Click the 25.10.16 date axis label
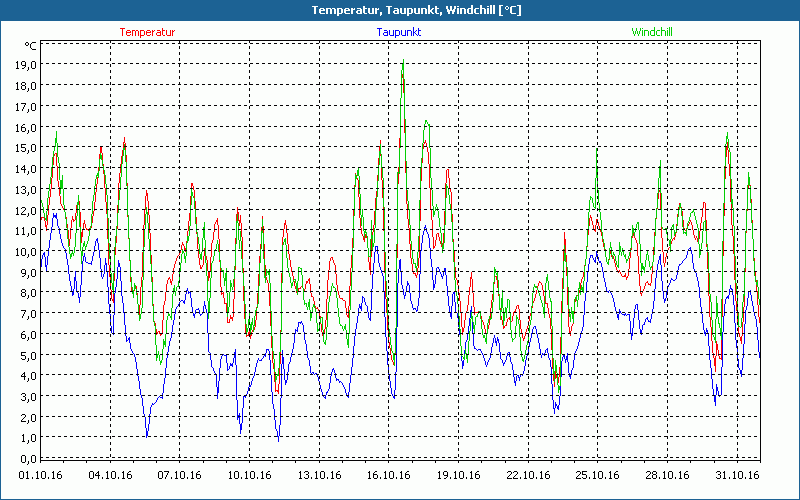Screen dimensions: 800x500 [x=597, y=476]
